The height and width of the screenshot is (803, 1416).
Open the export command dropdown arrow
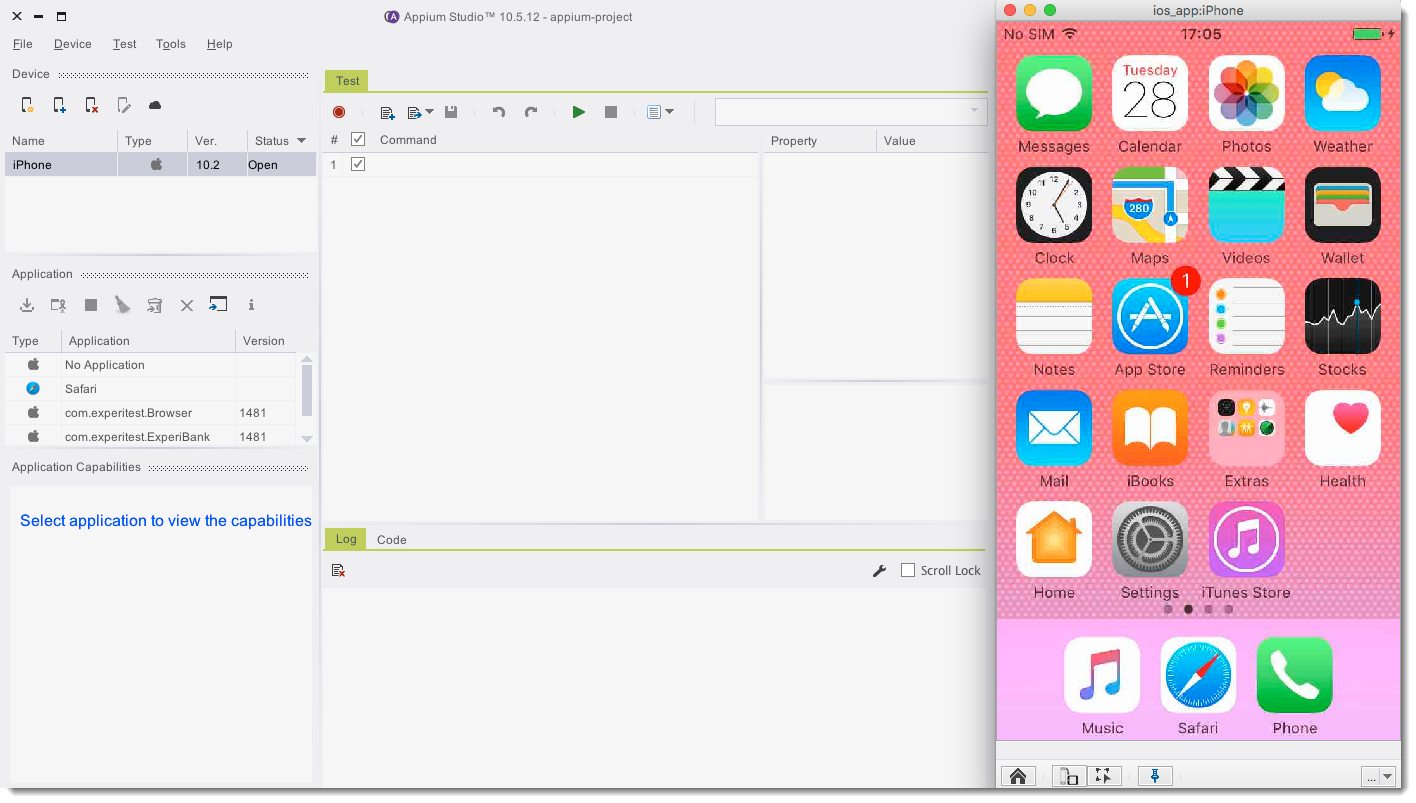click(x=429, y=112)
